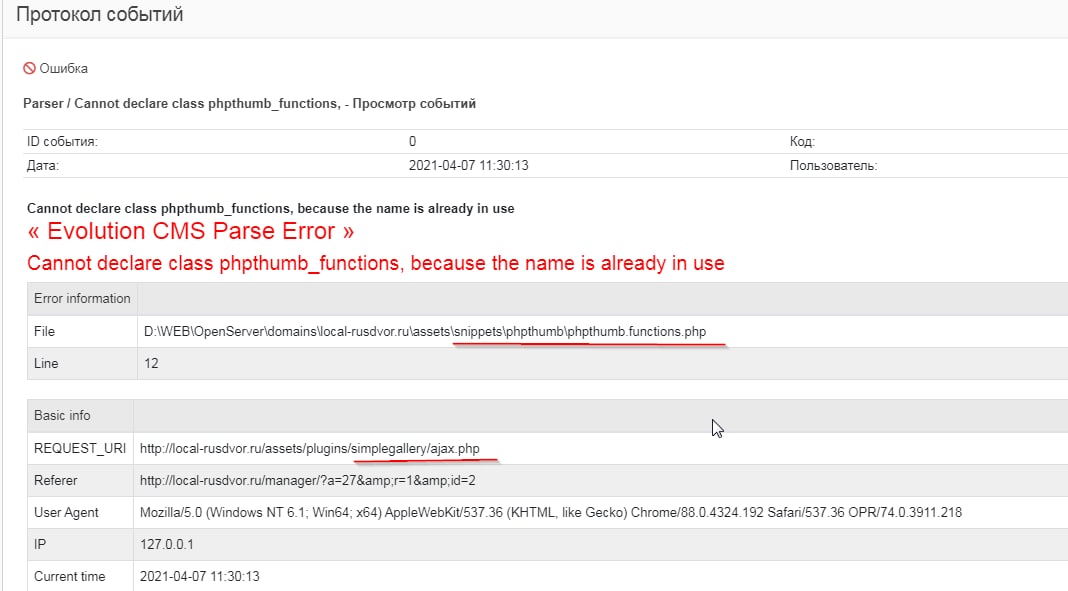
Task: Select the Referer label
Action: 56,481
